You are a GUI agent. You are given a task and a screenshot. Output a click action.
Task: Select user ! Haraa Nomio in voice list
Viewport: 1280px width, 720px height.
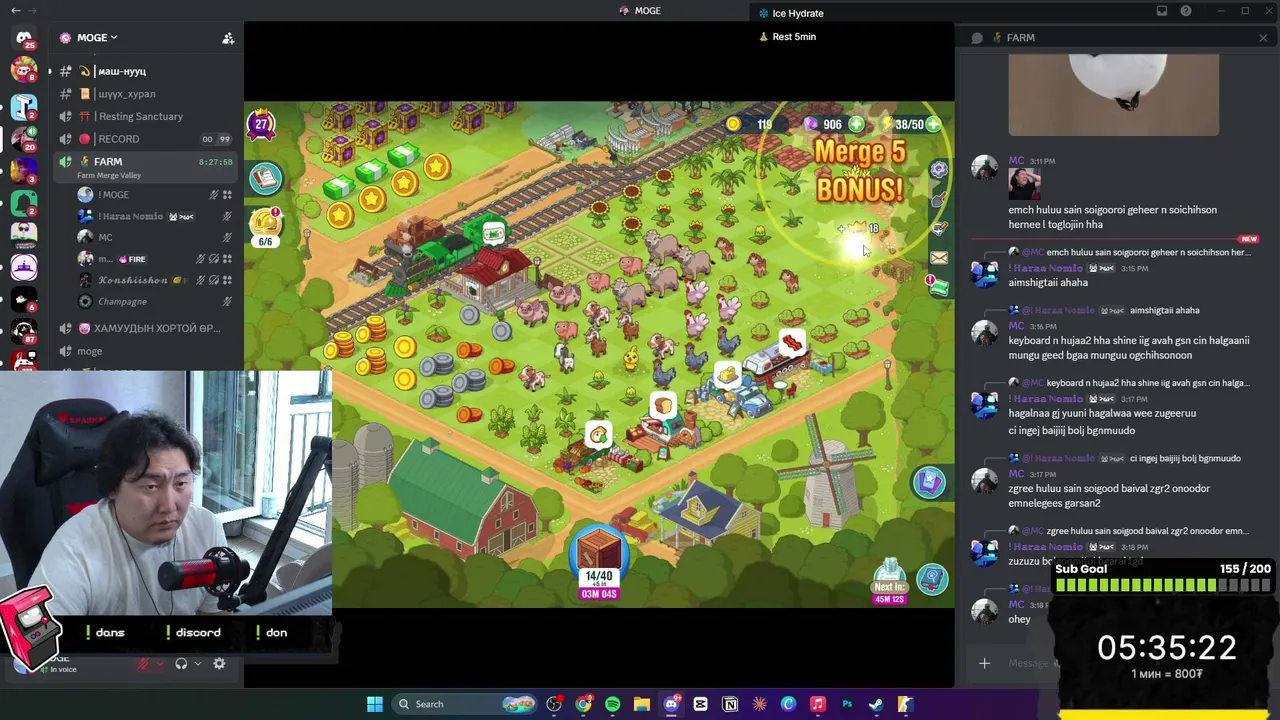[x=155, y=216]
